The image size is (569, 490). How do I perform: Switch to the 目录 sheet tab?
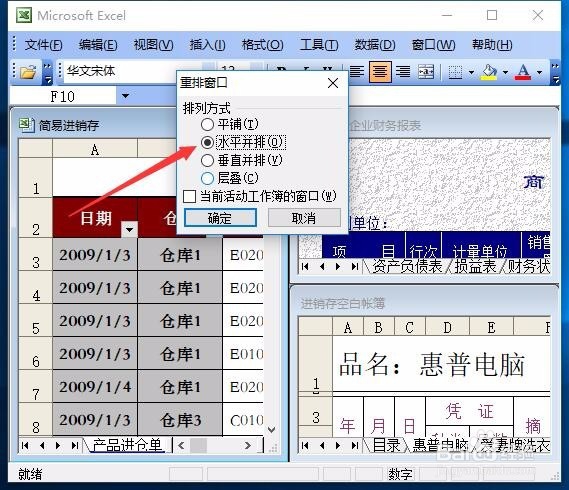pyautogui.click(x=386, y=445)
